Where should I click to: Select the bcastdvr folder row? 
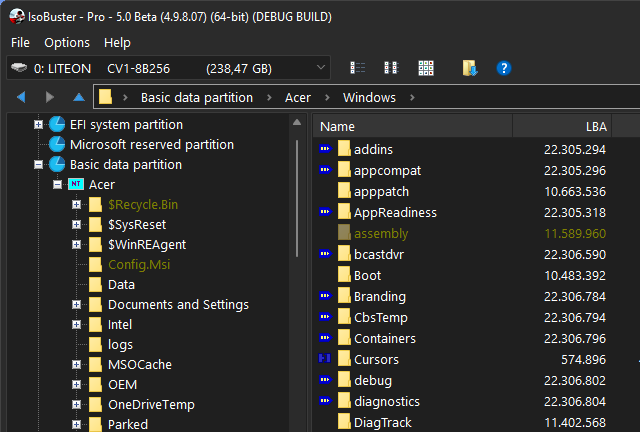coord(379,254)
